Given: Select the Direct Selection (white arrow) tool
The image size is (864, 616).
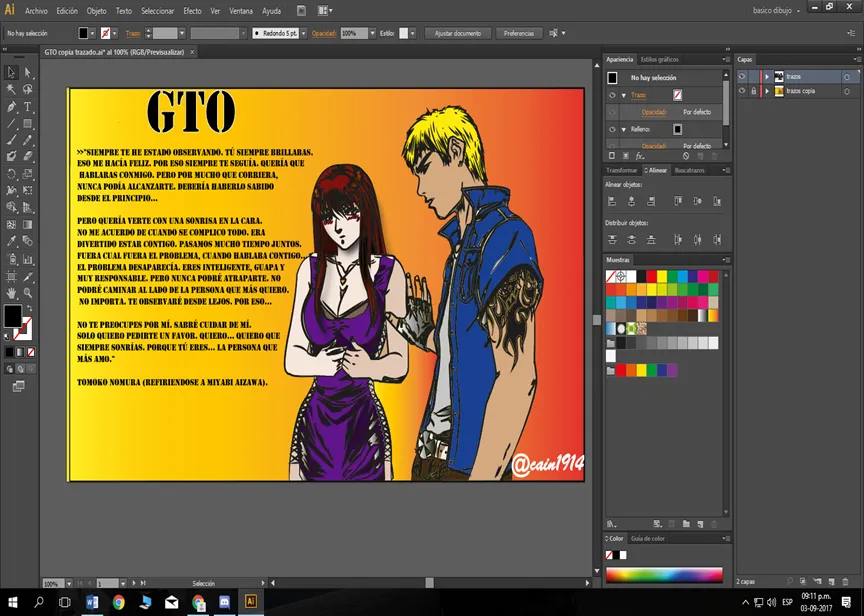Looking at the screenshot, I should [28, 72].
